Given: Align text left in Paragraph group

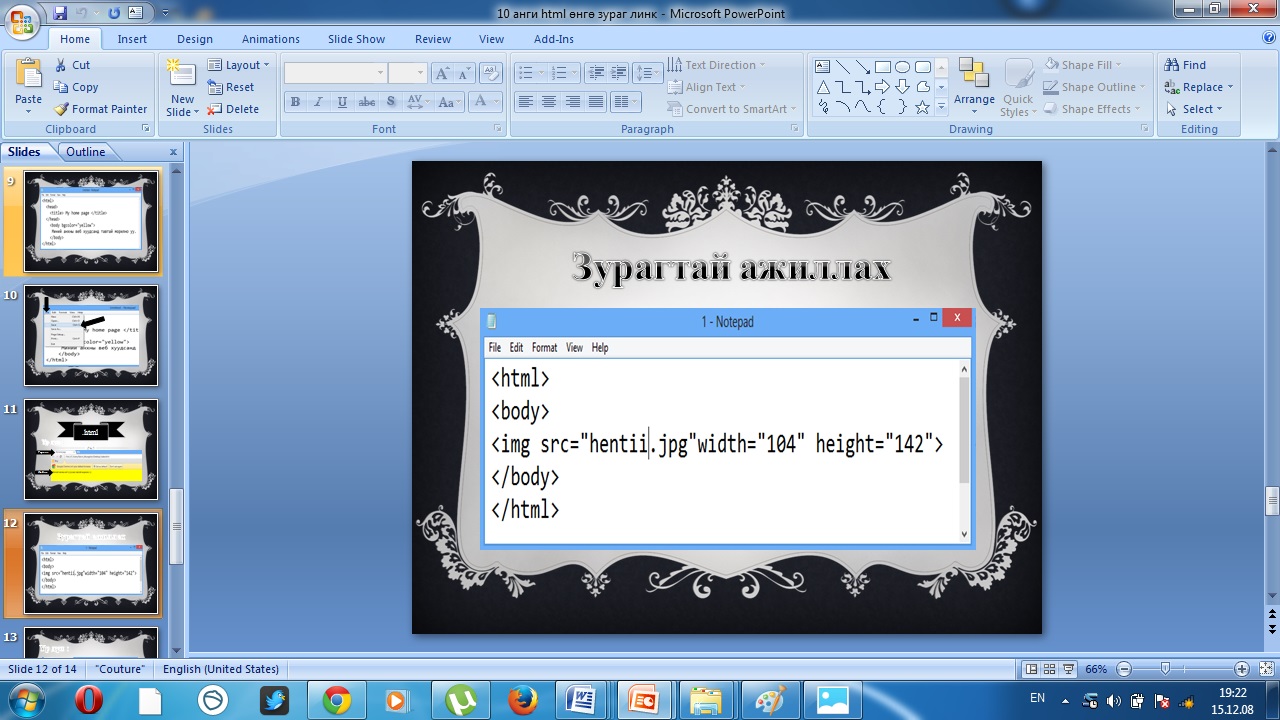Looking at the screenshot, I should click(x=525, y=102).
